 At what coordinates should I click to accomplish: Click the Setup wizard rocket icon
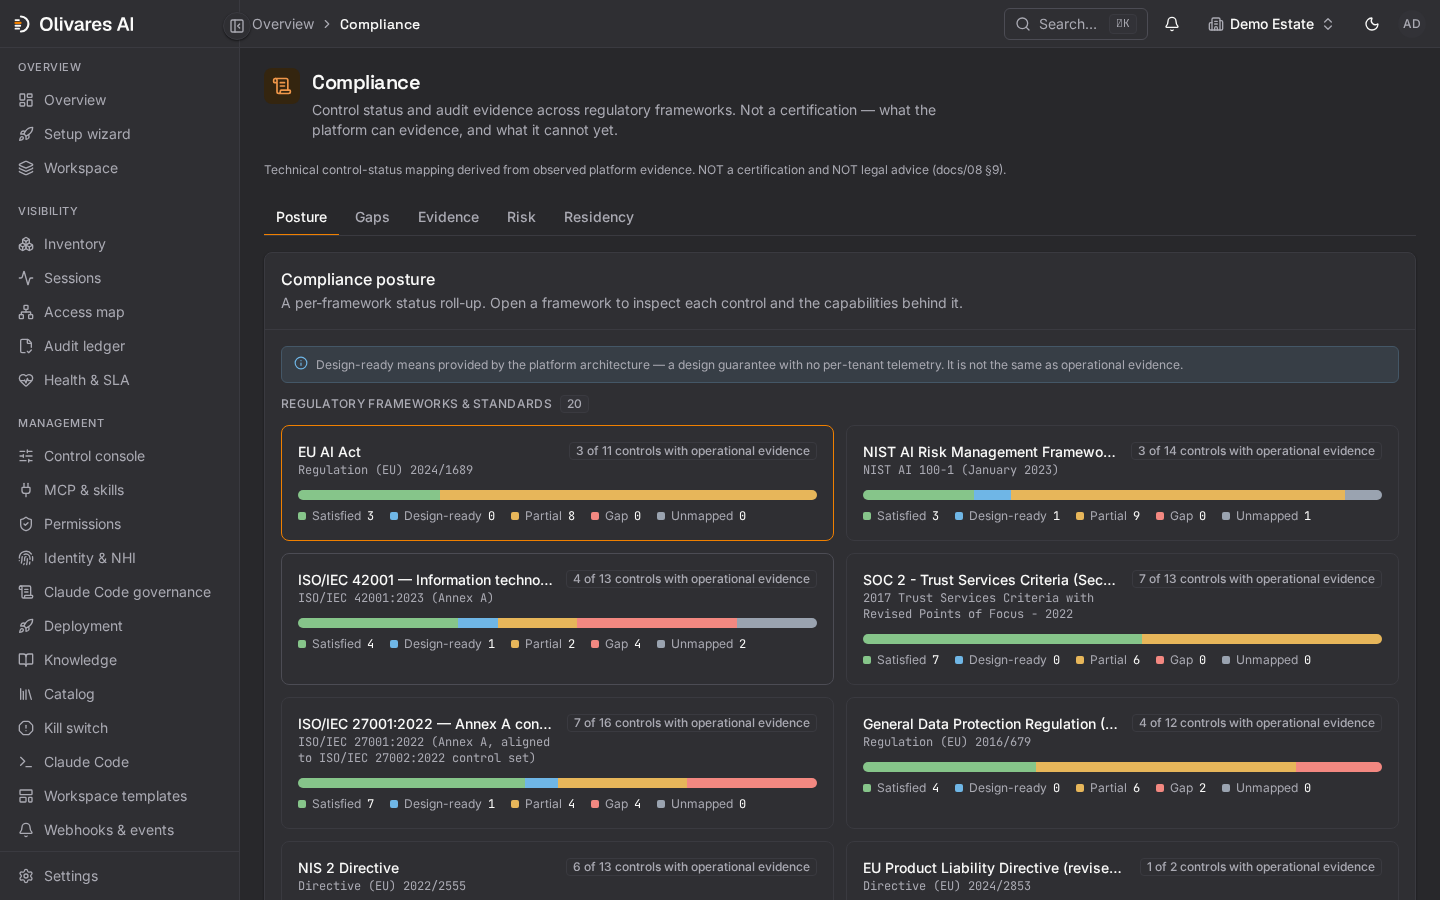[26, 134]
